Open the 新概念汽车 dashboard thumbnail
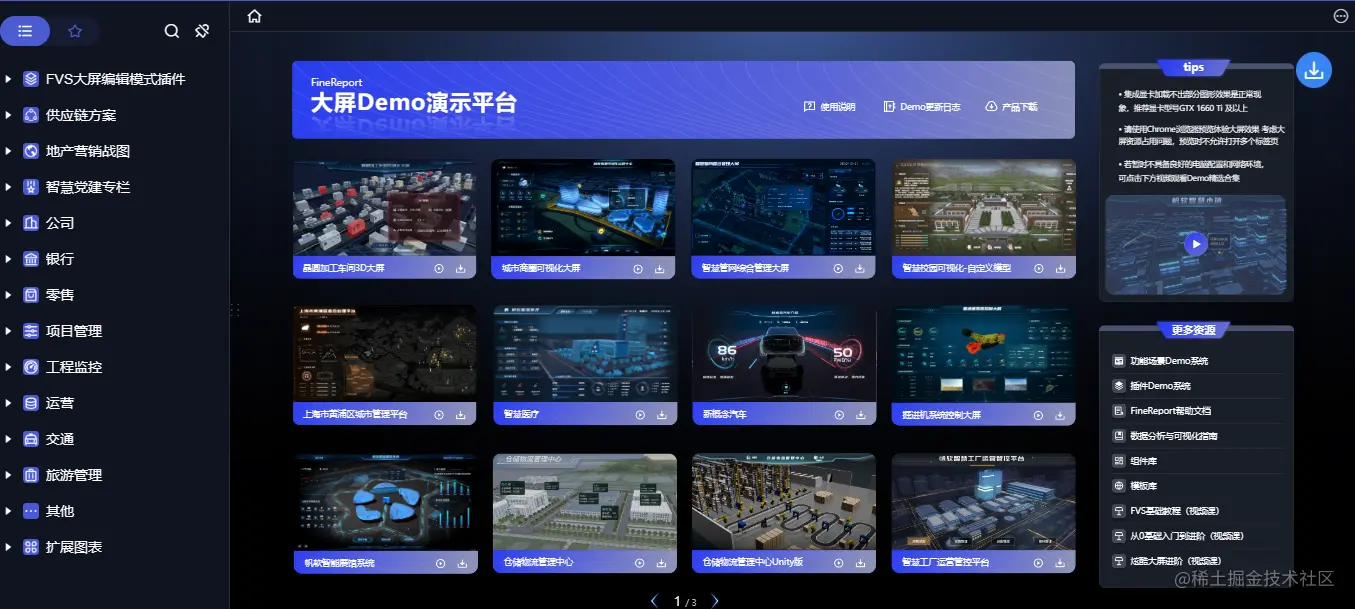Screen dimensions: 1355x609 tap(784, 354)
